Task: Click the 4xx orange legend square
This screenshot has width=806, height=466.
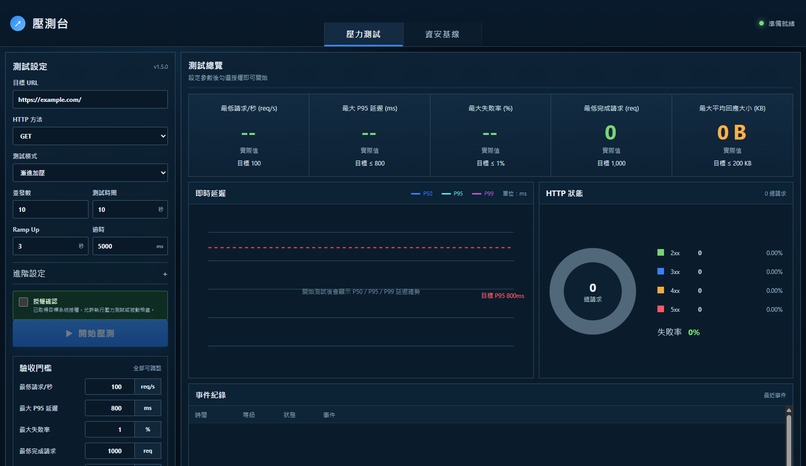Action: point(661,290)
